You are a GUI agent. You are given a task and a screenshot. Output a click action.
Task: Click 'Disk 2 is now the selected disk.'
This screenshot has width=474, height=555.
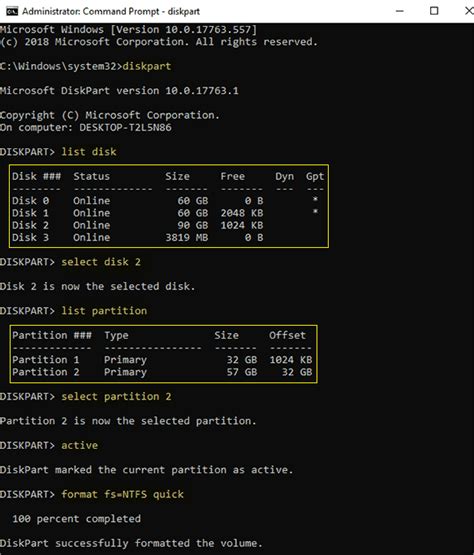coord(98,286)
